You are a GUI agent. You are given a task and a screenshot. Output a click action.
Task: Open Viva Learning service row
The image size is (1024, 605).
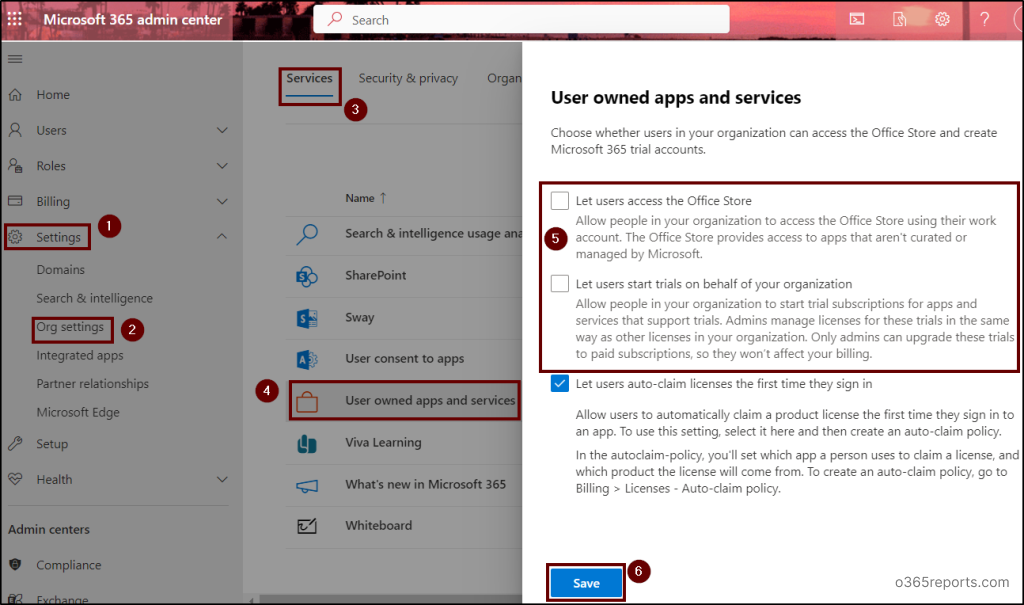click(x=404, y=443)
